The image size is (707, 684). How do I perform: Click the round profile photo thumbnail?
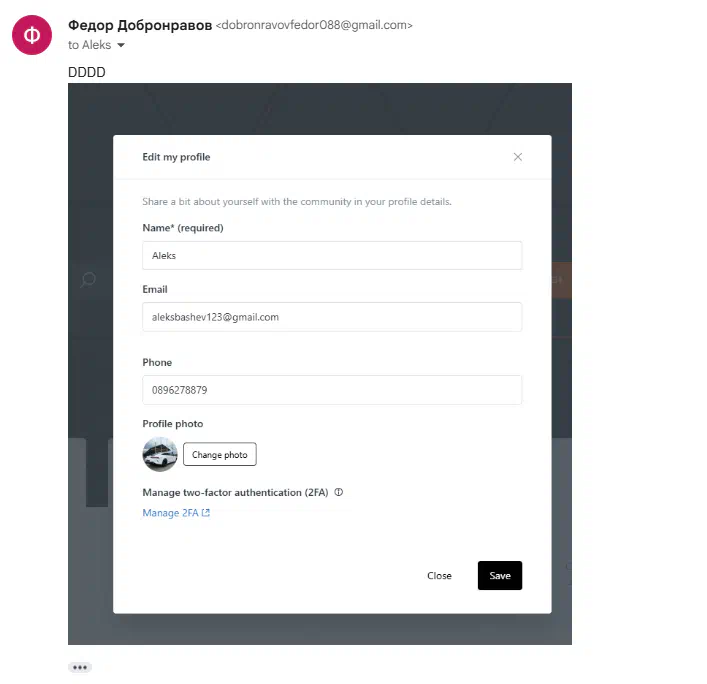pyautogui.click(x=160, y=454)
